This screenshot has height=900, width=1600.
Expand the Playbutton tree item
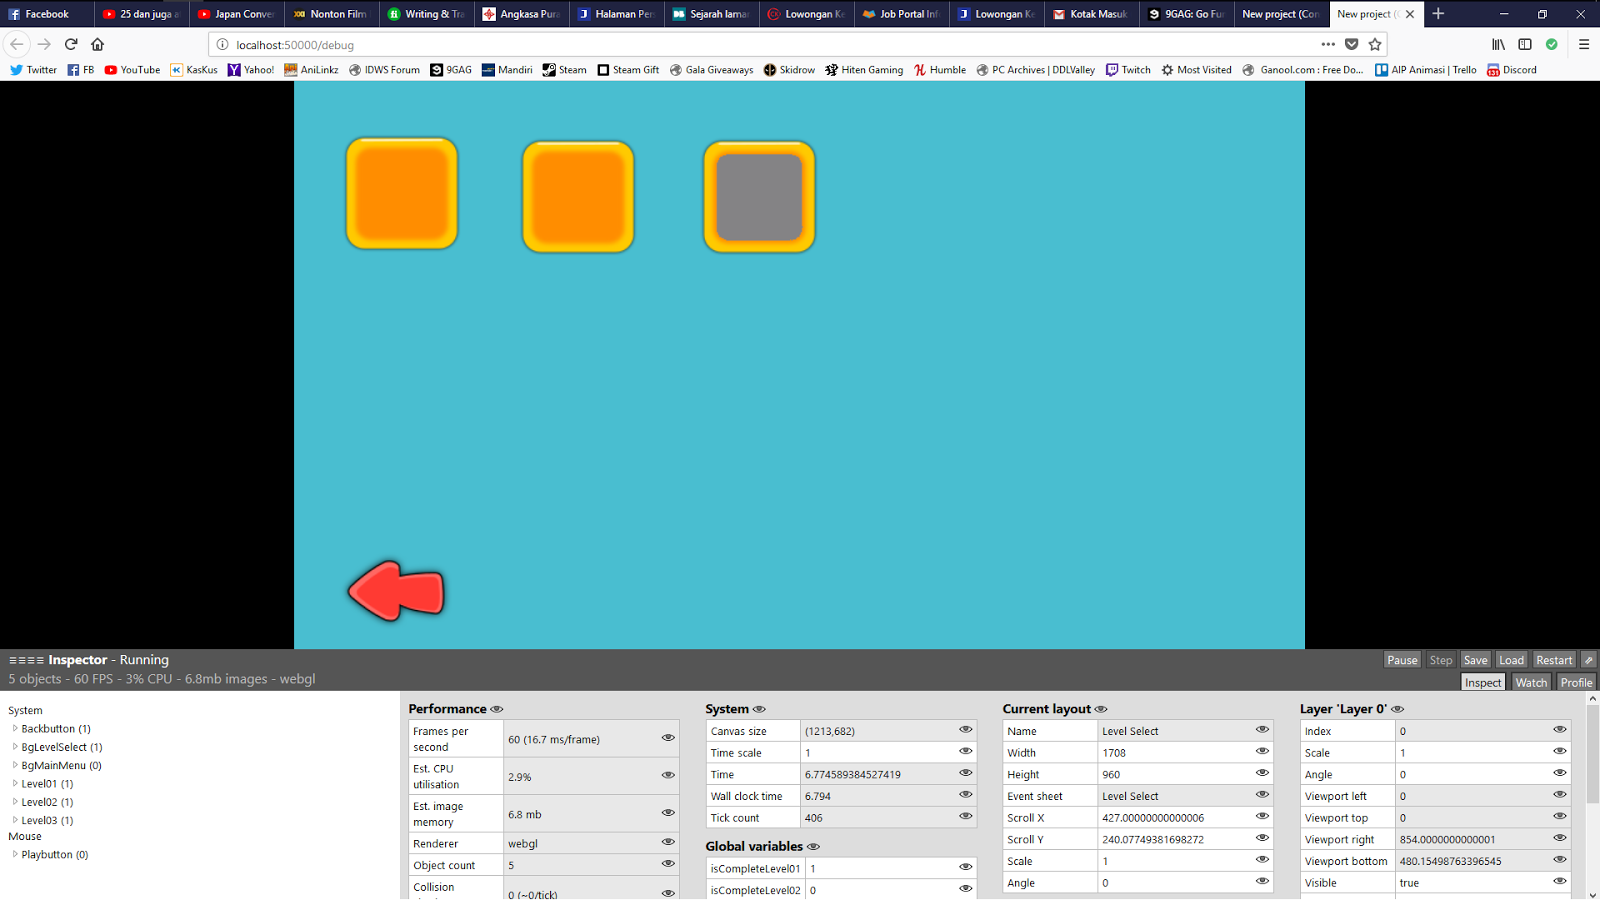click(x=15, y=854)
